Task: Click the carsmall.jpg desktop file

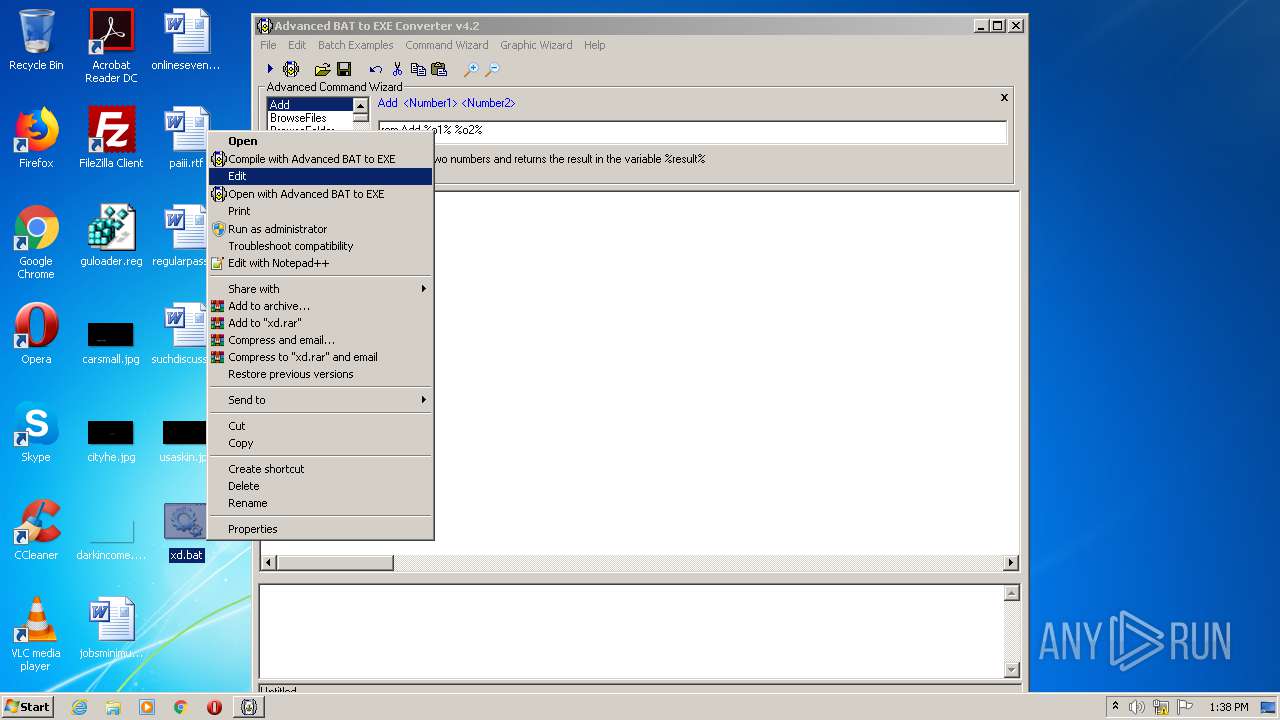Action: click(x=111, y=342)
